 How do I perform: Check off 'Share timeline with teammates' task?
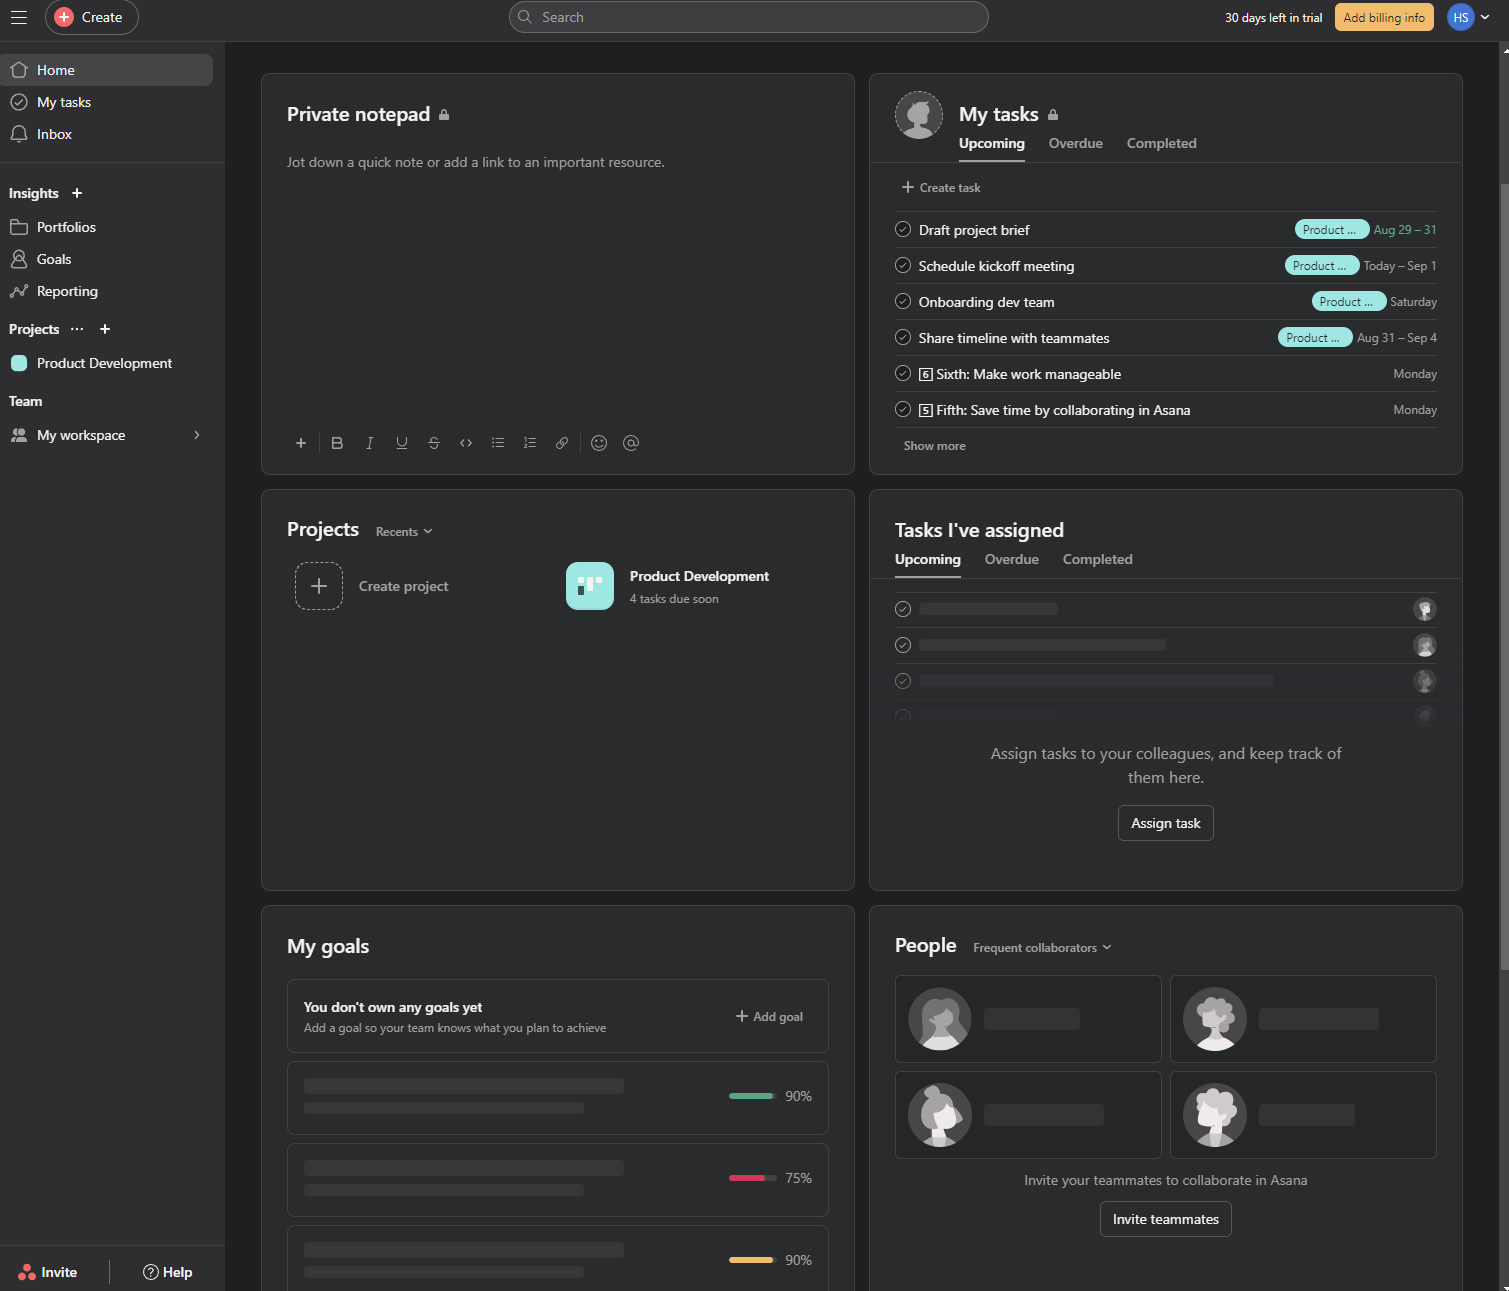click(x=903, y=338)
